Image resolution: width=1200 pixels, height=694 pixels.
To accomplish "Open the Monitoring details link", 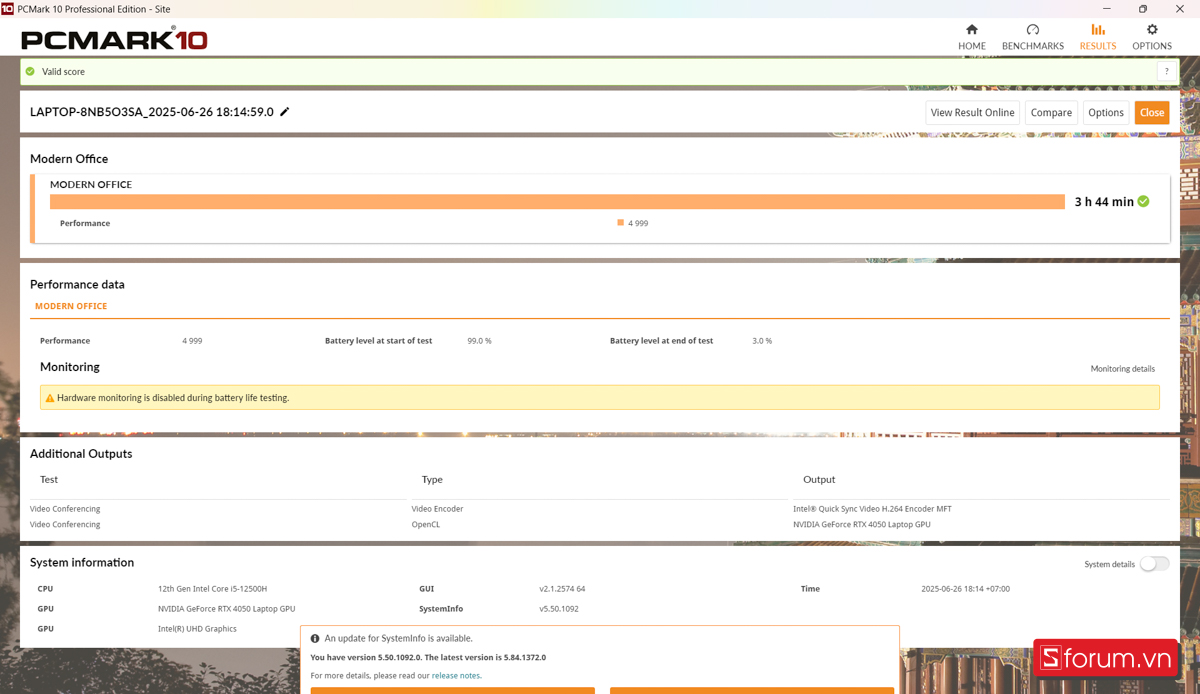I will coord(1122,369).
